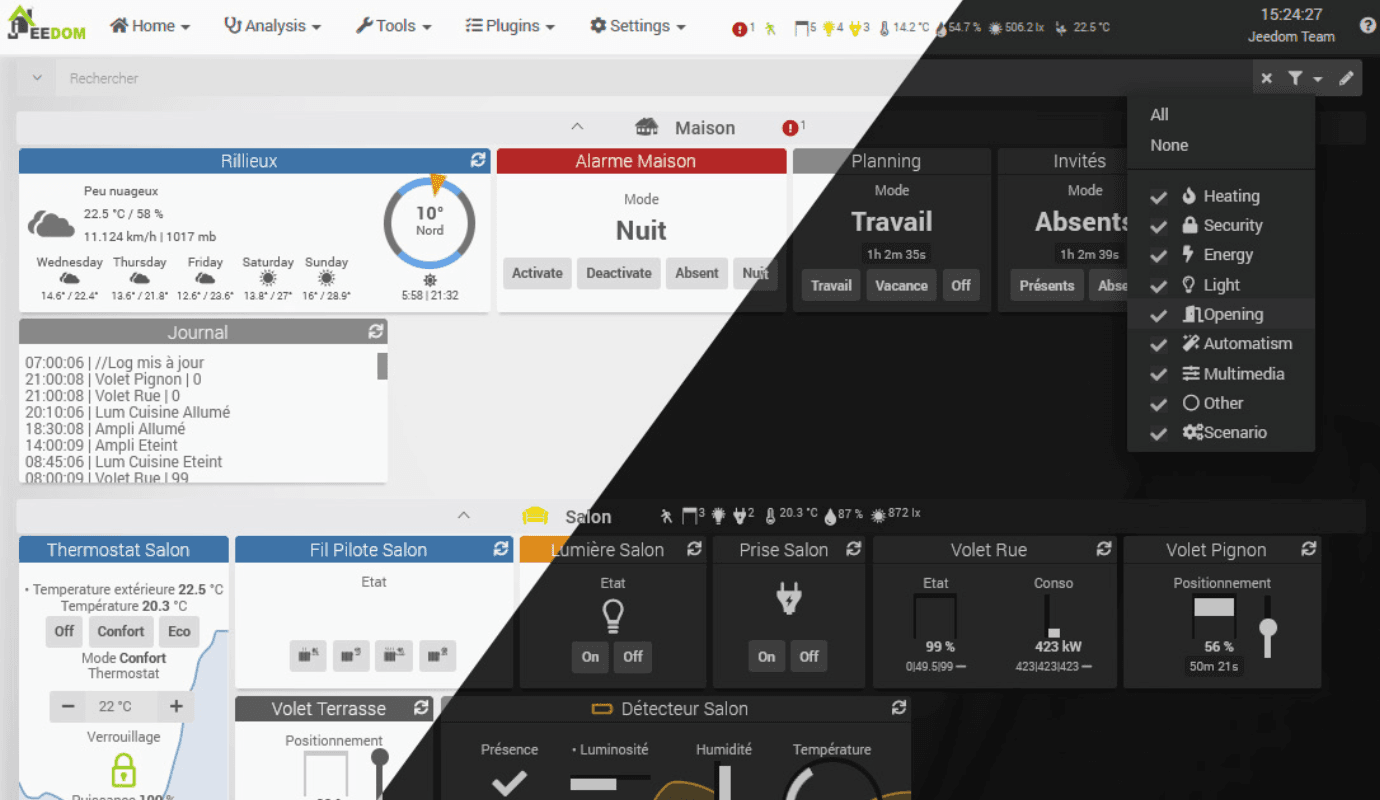Click the filter funnel icon
The height and width of the screenshot is (800, 1380).
point(1295,78)
